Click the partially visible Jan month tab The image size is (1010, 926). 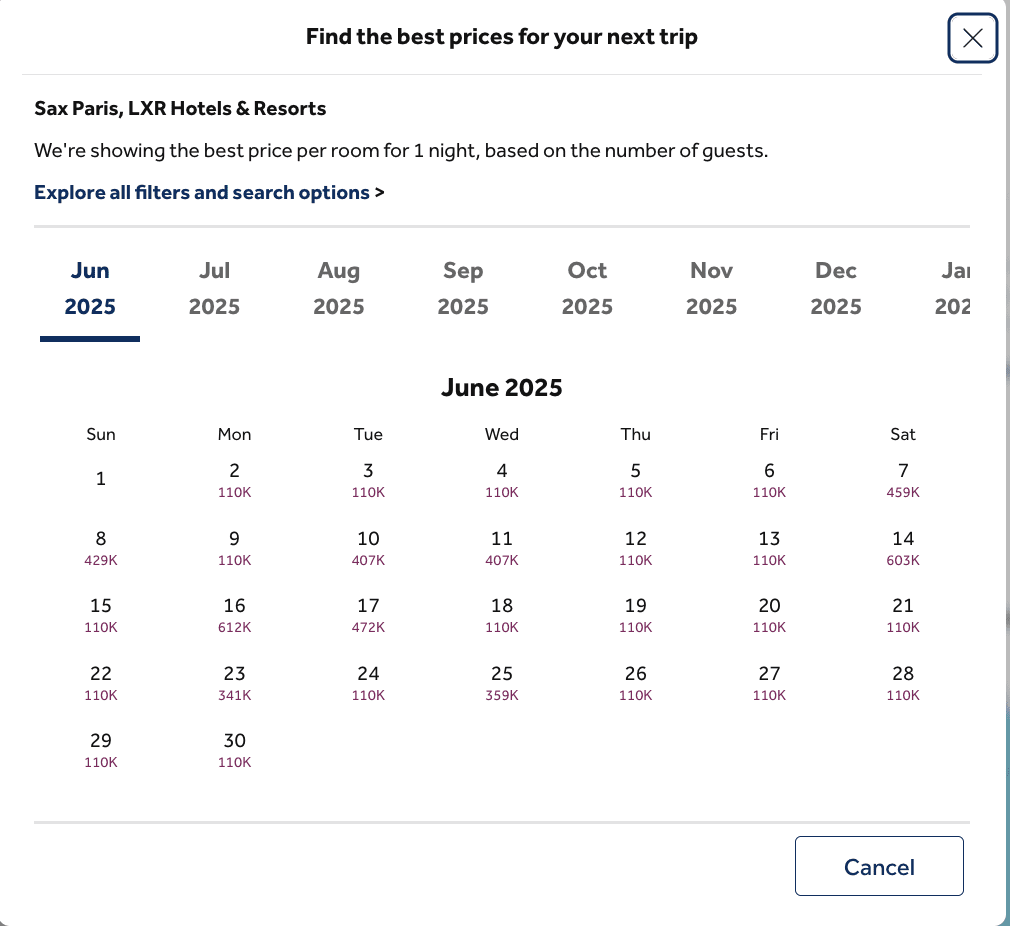point(953,288)
